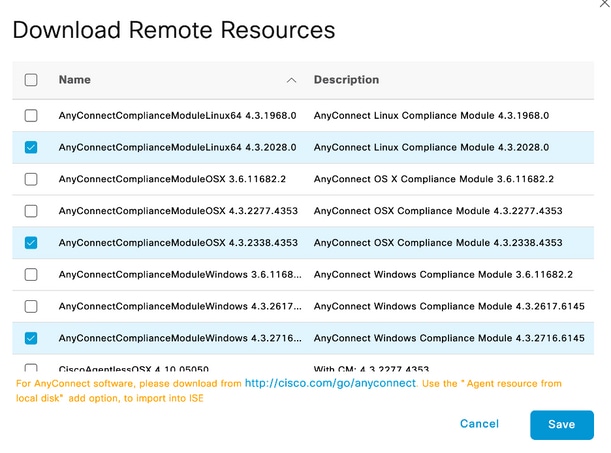This screenshot has height=453, width=611.
Task: Click description AnyConnect Linux Compliance Module 4.3.1968.0
Action: click(x=431, y=116)
